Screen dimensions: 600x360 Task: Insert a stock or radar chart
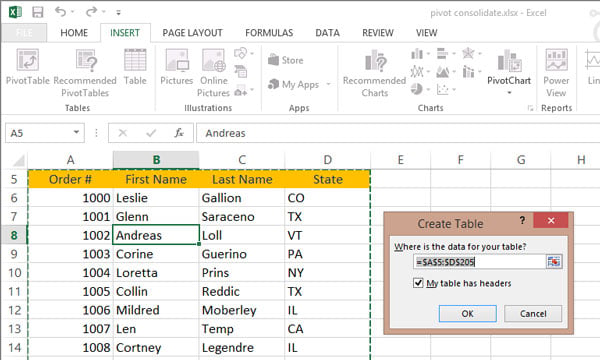468,54
